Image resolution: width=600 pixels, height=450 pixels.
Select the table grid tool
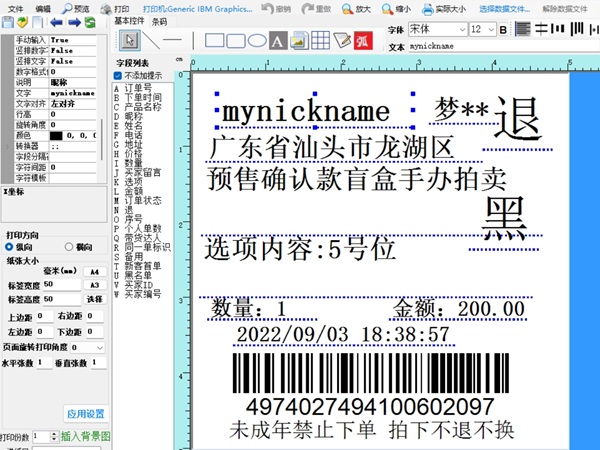coord(320,40)
